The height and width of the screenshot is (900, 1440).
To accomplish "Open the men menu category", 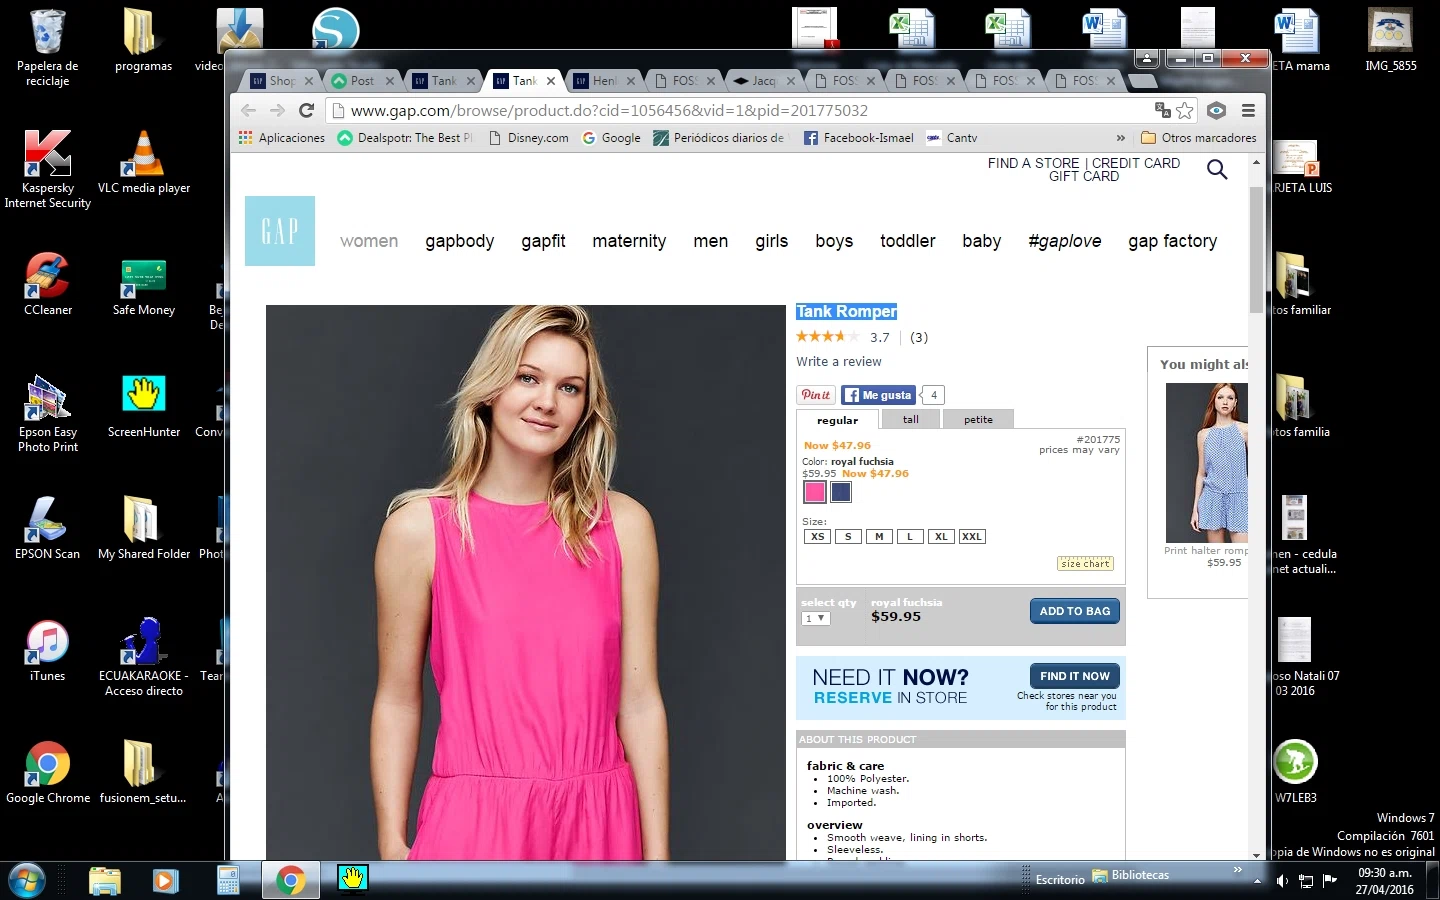I will pyautogui.click(x=710, y=241).
